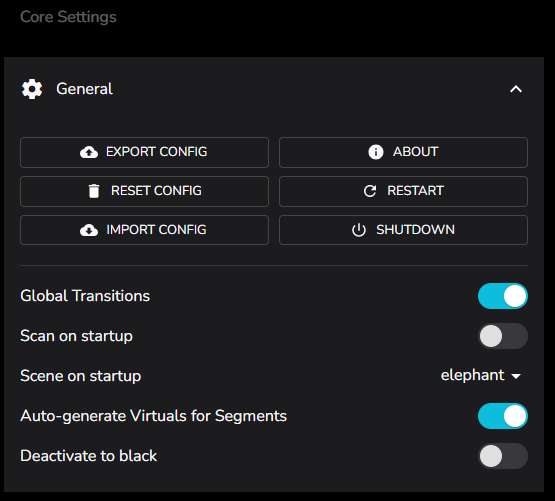Click the Auto-generate Virtuals for Segments label
Screen dimensions: 555x501
[x=154, y=416]
